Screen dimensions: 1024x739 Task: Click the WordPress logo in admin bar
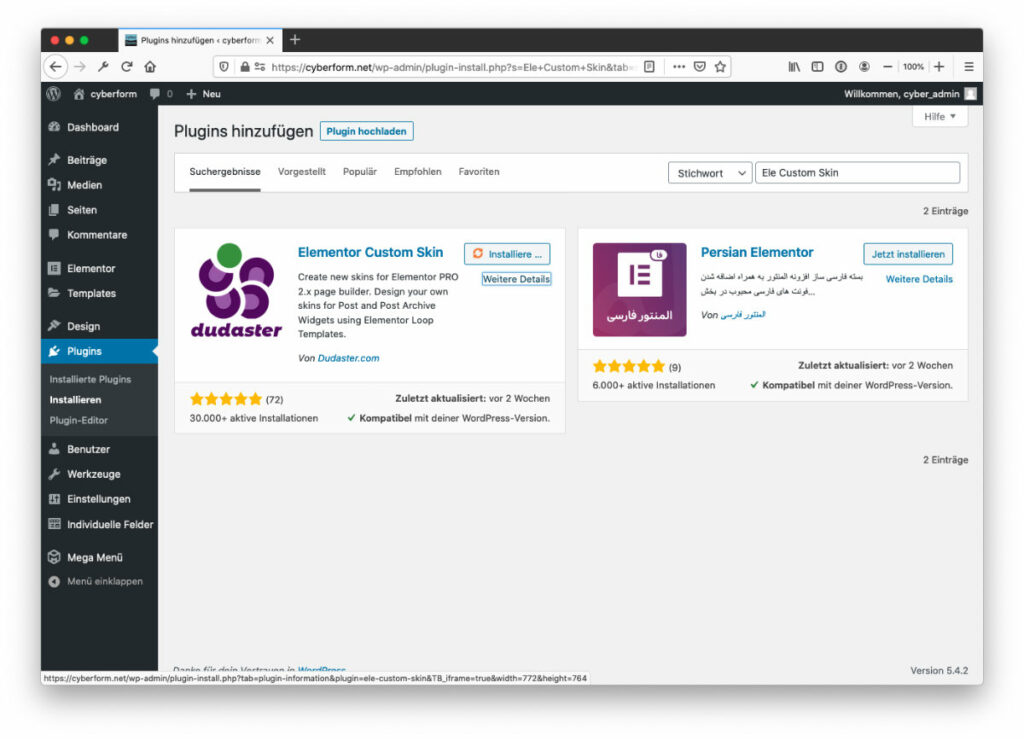(x=54, y=94)
